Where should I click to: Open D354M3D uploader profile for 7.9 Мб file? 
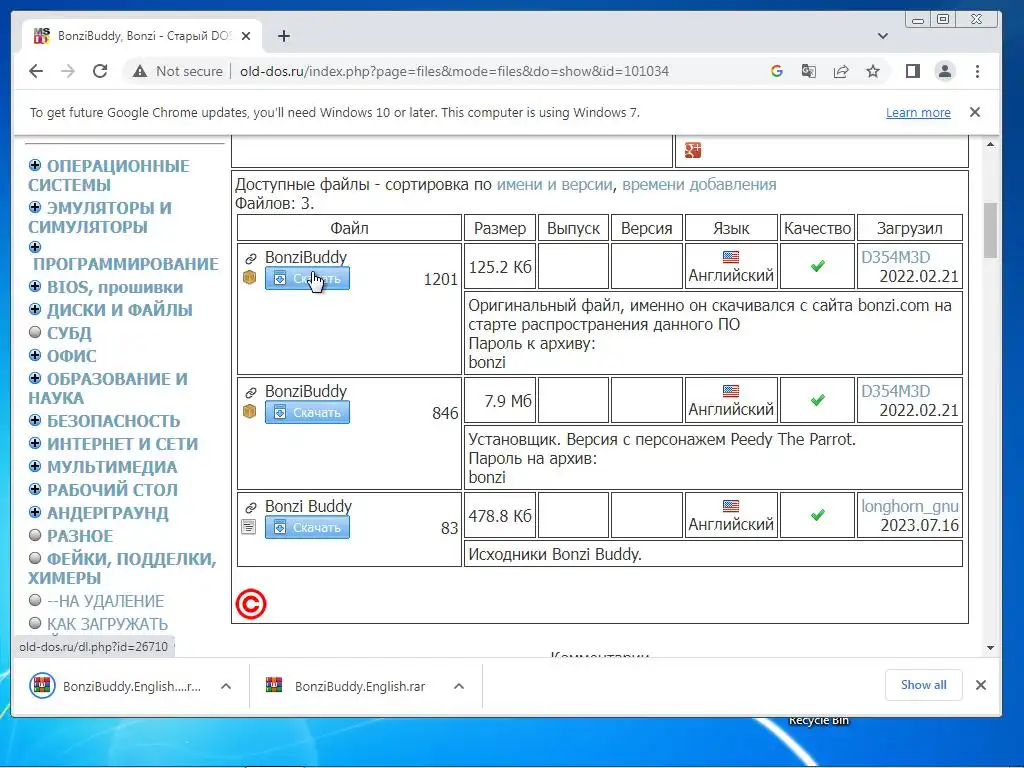pos(895,391)
